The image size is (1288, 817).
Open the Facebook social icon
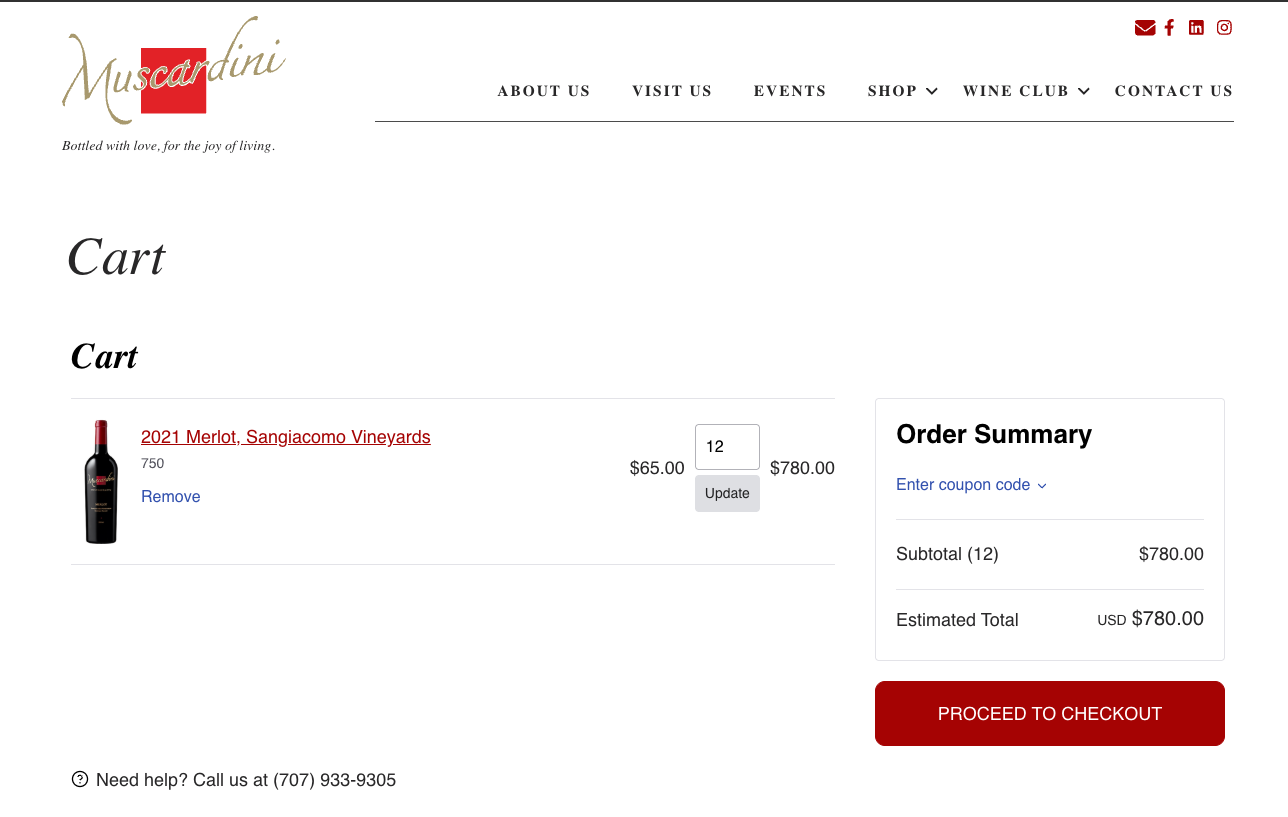click(1169, 28)
